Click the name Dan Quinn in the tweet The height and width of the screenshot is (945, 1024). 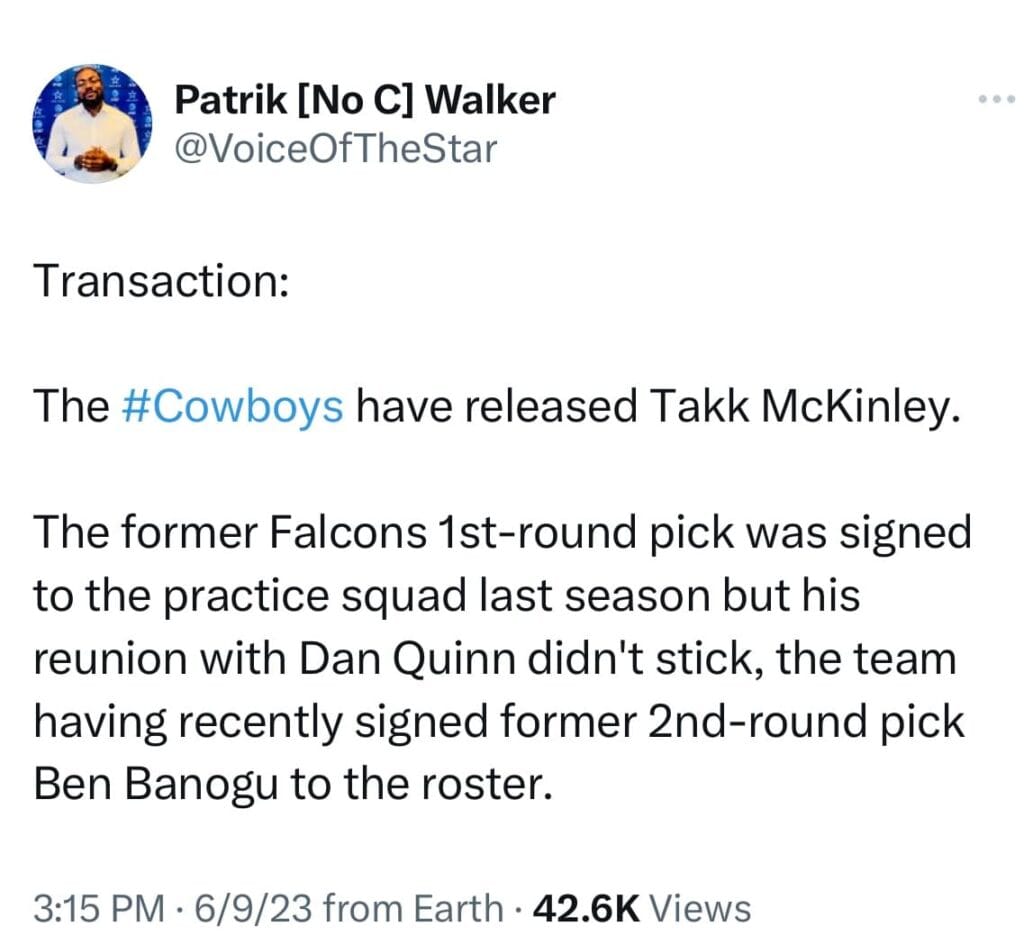click(x=407, y=658)
